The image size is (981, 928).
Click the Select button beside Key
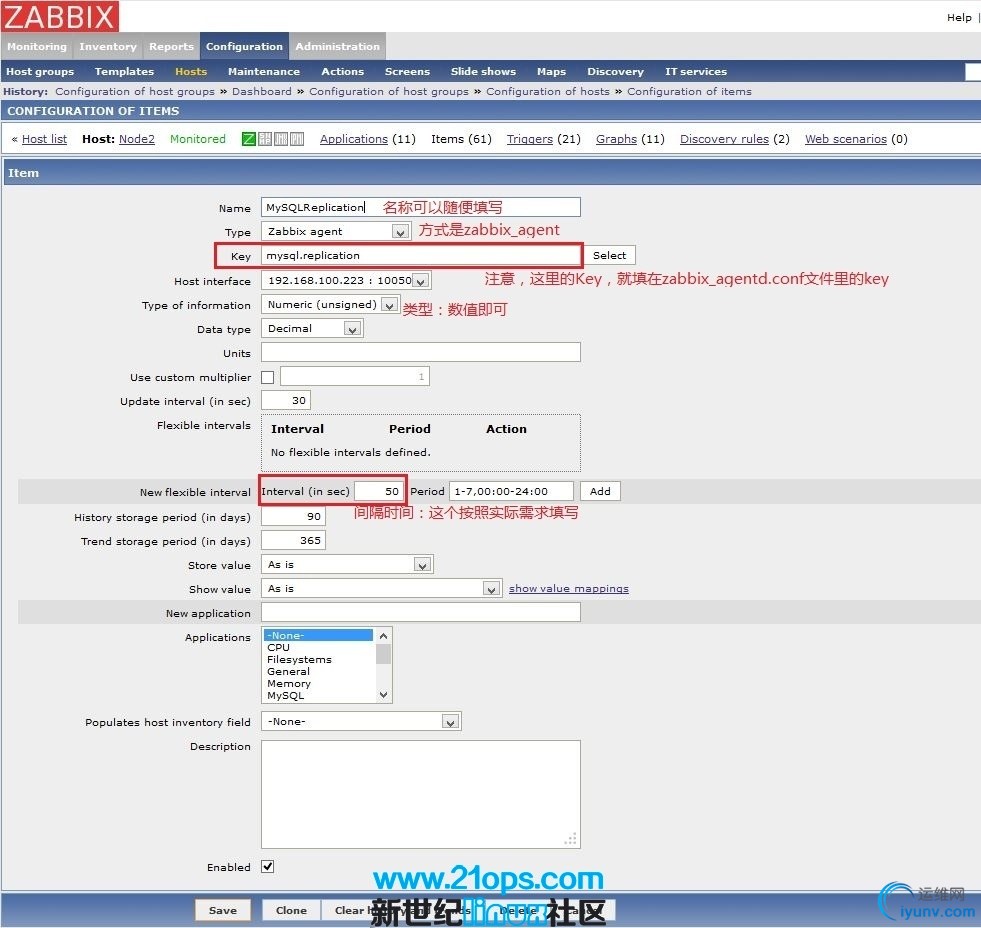(x=609, y=255)
